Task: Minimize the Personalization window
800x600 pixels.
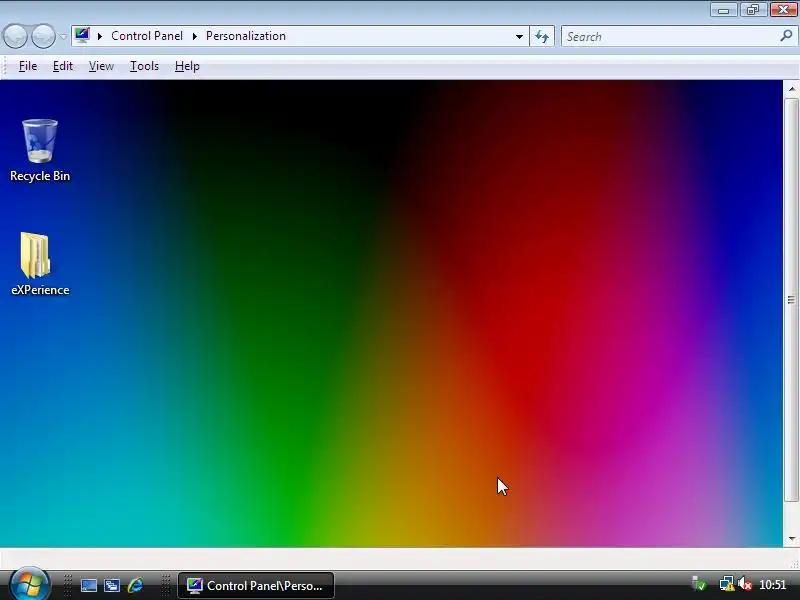Action: [x=723, y=10]
